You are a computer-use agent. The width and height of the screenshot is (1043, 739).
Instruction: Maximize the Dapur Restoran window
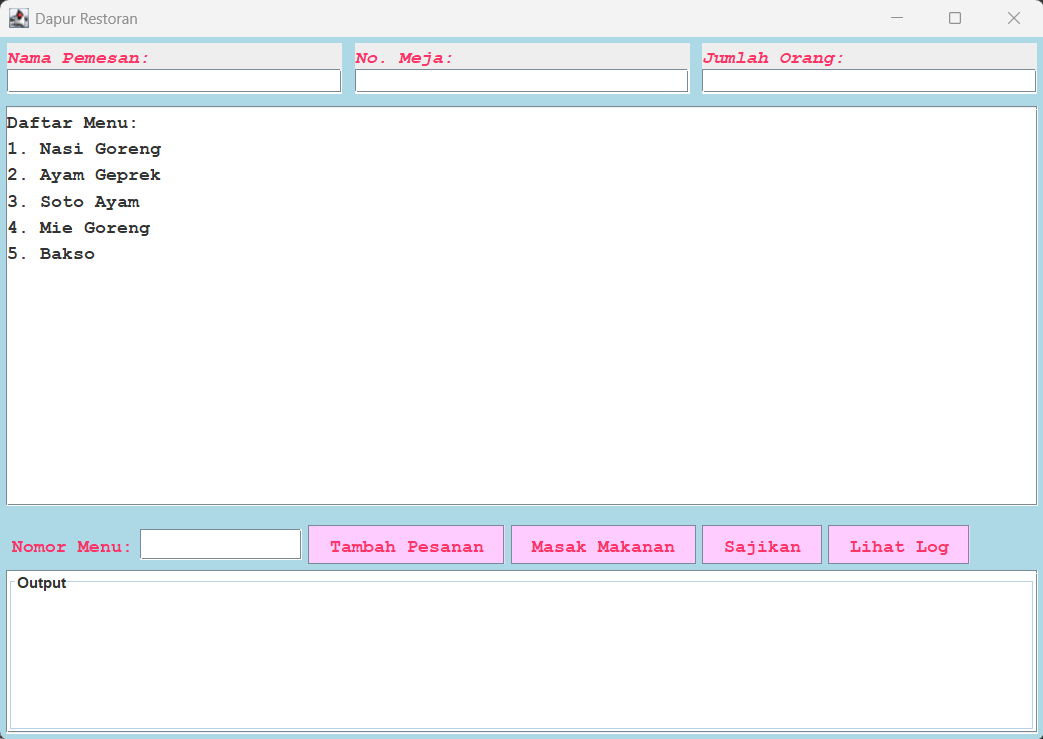[955, 18]
